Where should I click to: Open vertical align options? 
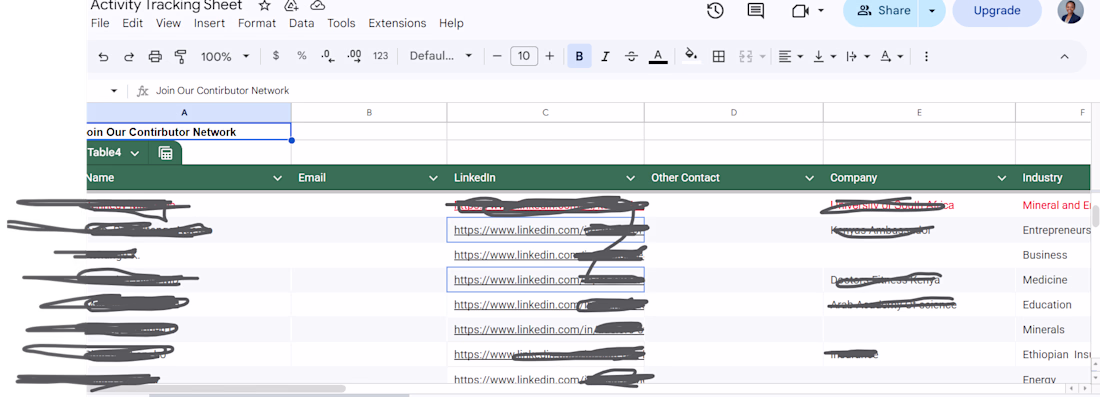pos(824,56)
